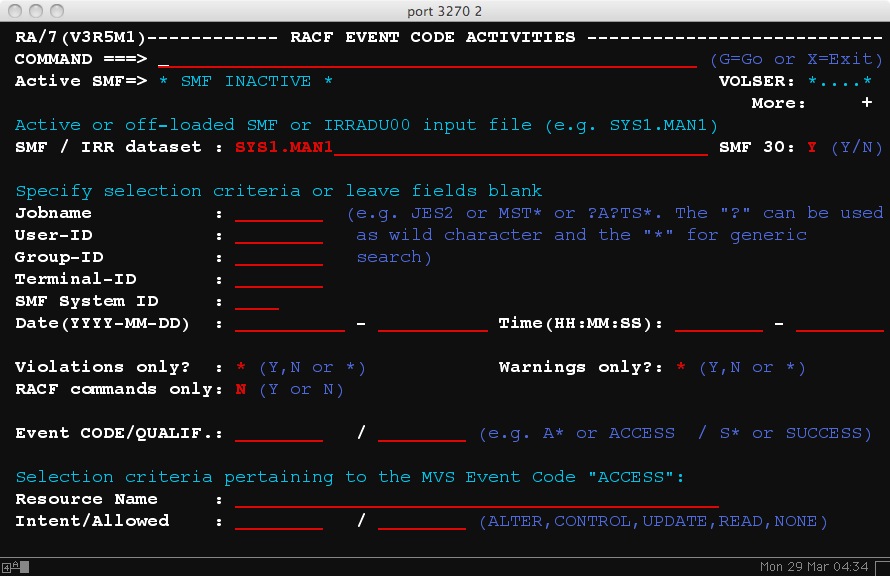Click the VOLSER value "*....*"
The height and width of the screenshot is (576, 890).
[839, 81]
